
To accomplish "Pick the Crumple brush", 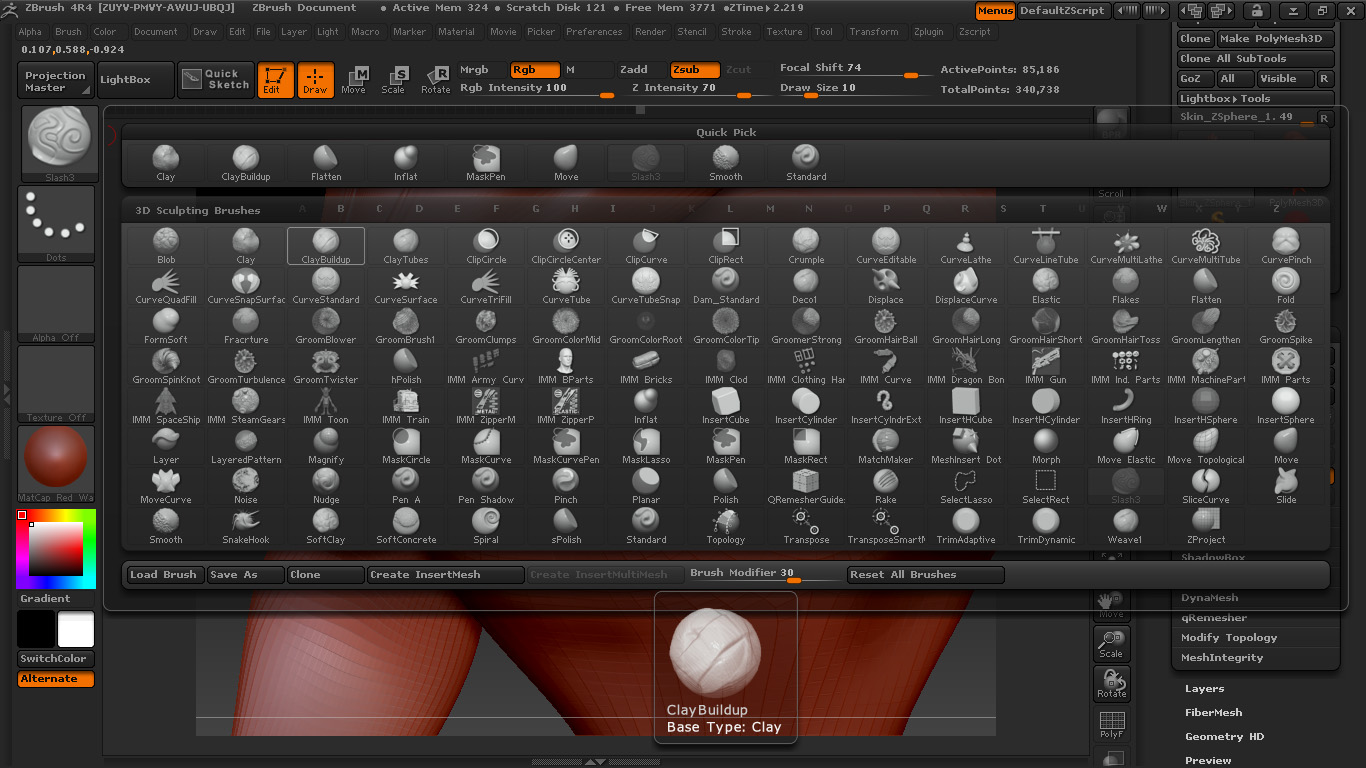I will point(806,246).
